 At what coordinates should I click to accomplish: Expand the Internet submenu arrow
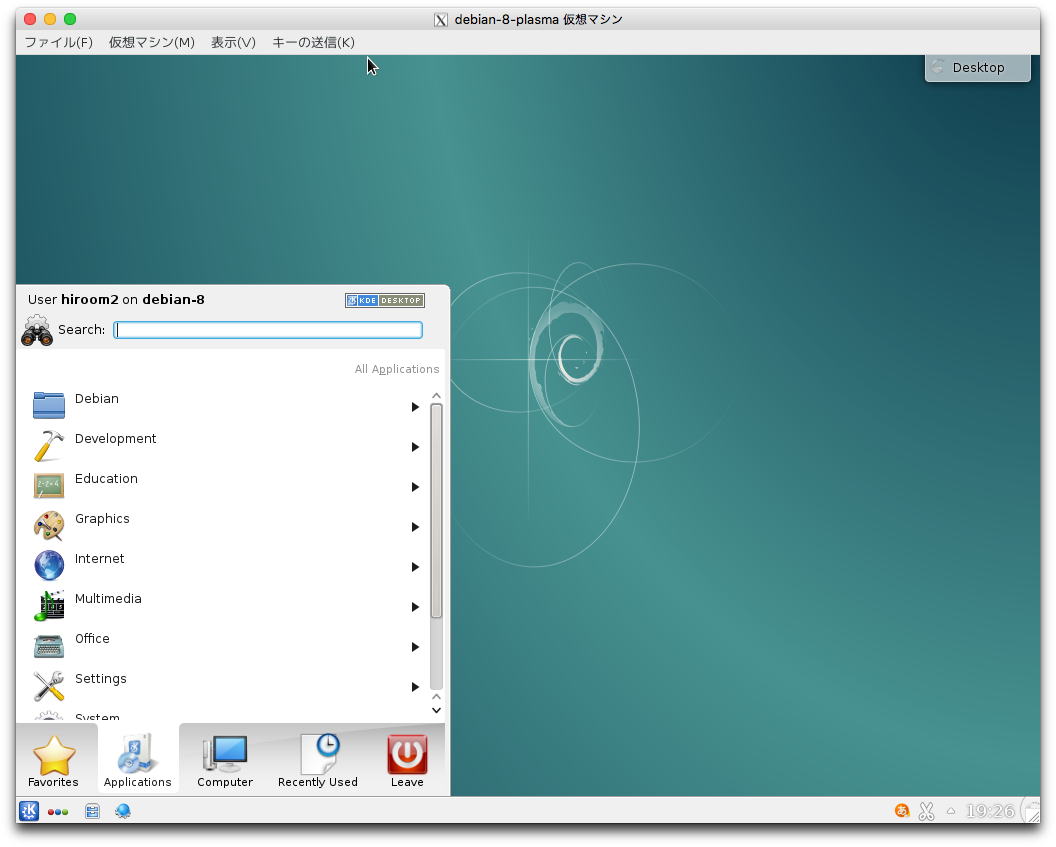pyautogui.click(x=415, y=567)
